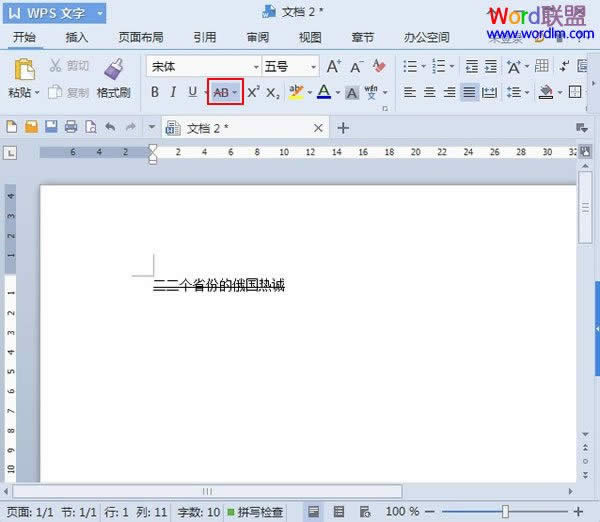The width and height of the screenshot is (600, 522).
Task: Apply font color A button
Action: 324,92
